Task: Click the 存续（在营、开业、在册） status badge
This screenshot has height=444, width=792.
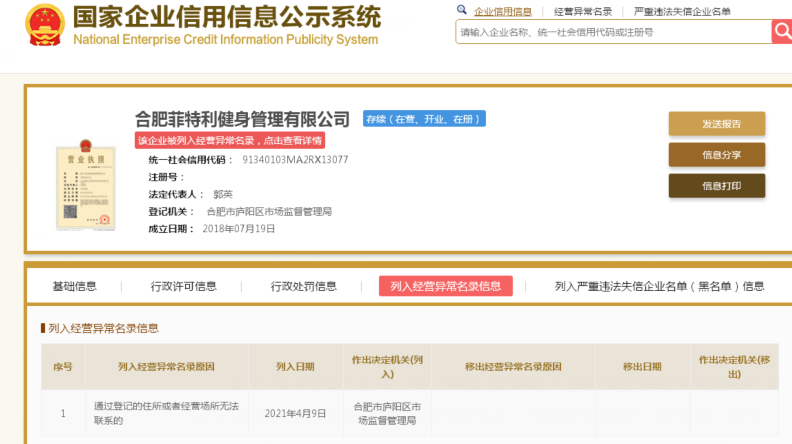Action: [x=424, y=119]
